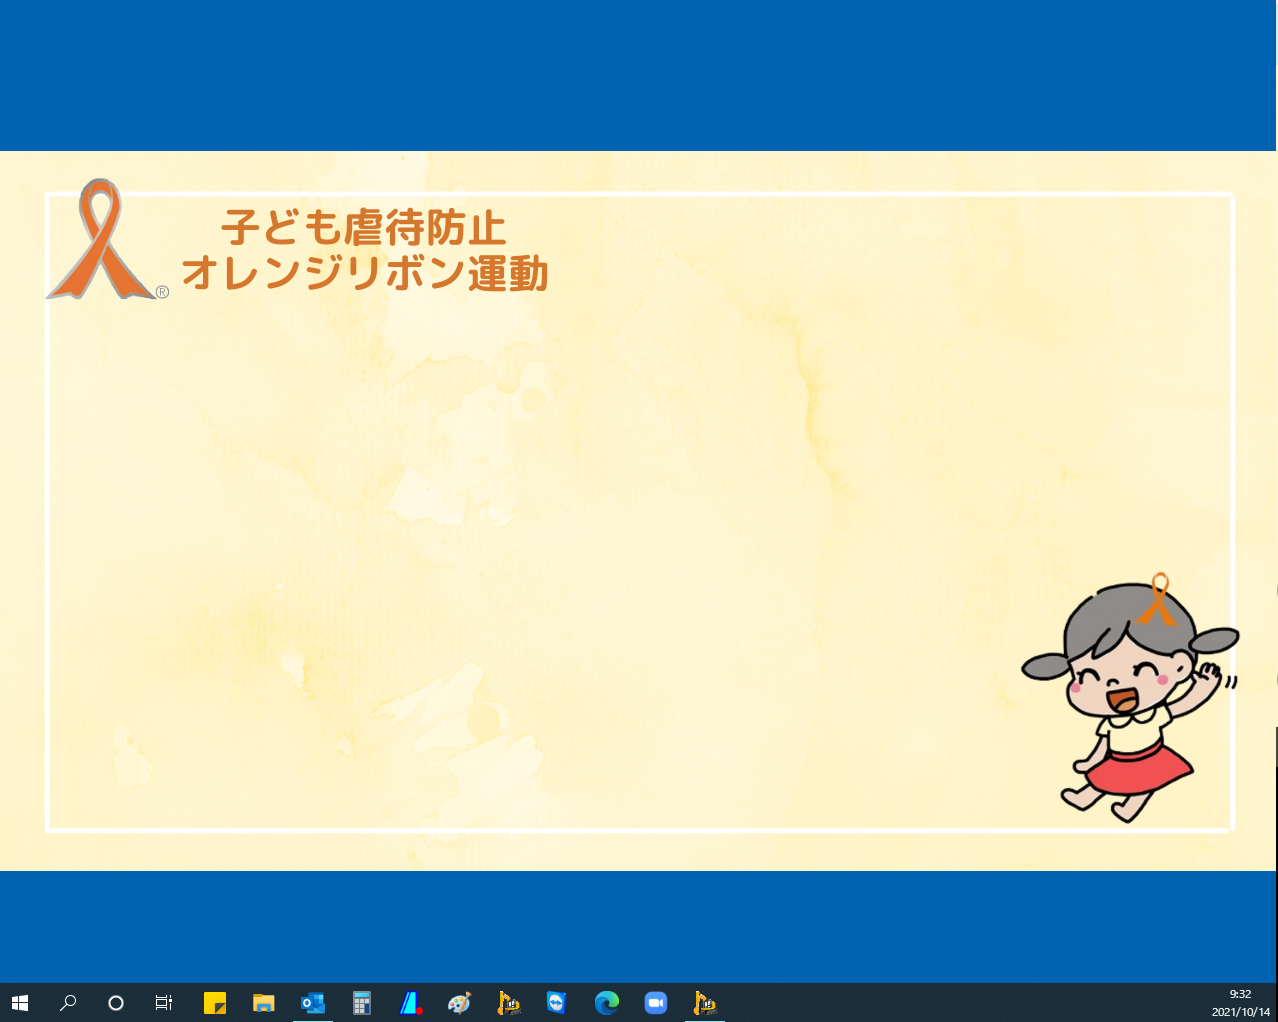
Task: Switch to the running excavator app beside Zoom
Action: click(x=705, y=1003)
